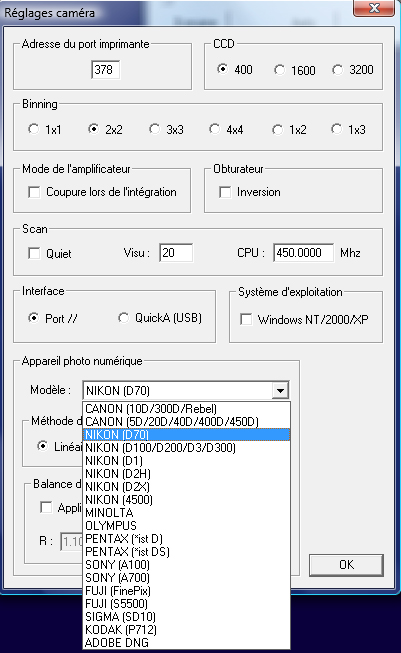Click printer port address field 378
Image resolution: width=401 pixels, height=653 pixels.
click(x=106, y=70)
